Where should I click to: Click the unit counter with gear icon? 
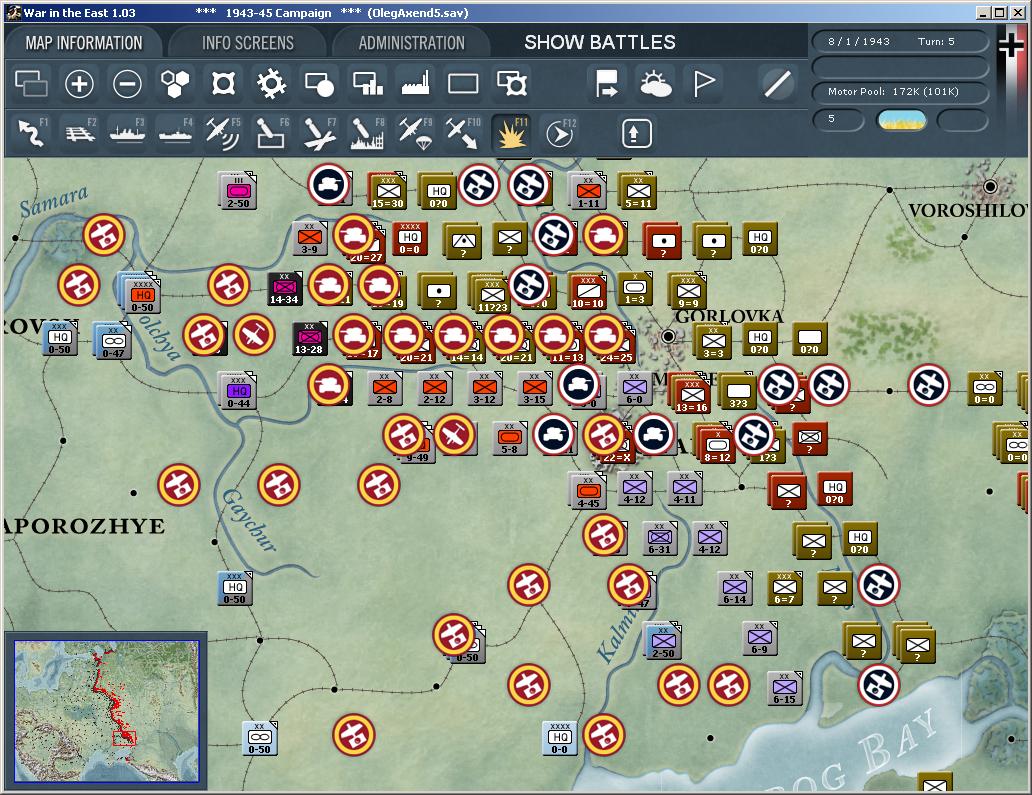[x=511, y=84]
